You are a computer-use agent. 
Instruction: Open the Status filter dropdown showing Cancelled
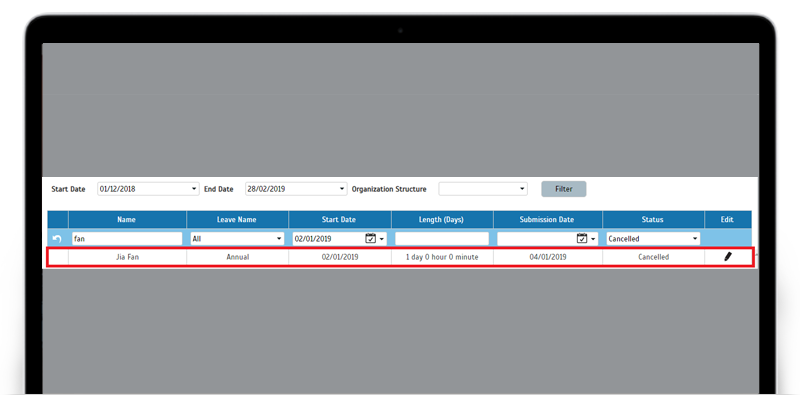pyautogui.click(x=653, y=238)
